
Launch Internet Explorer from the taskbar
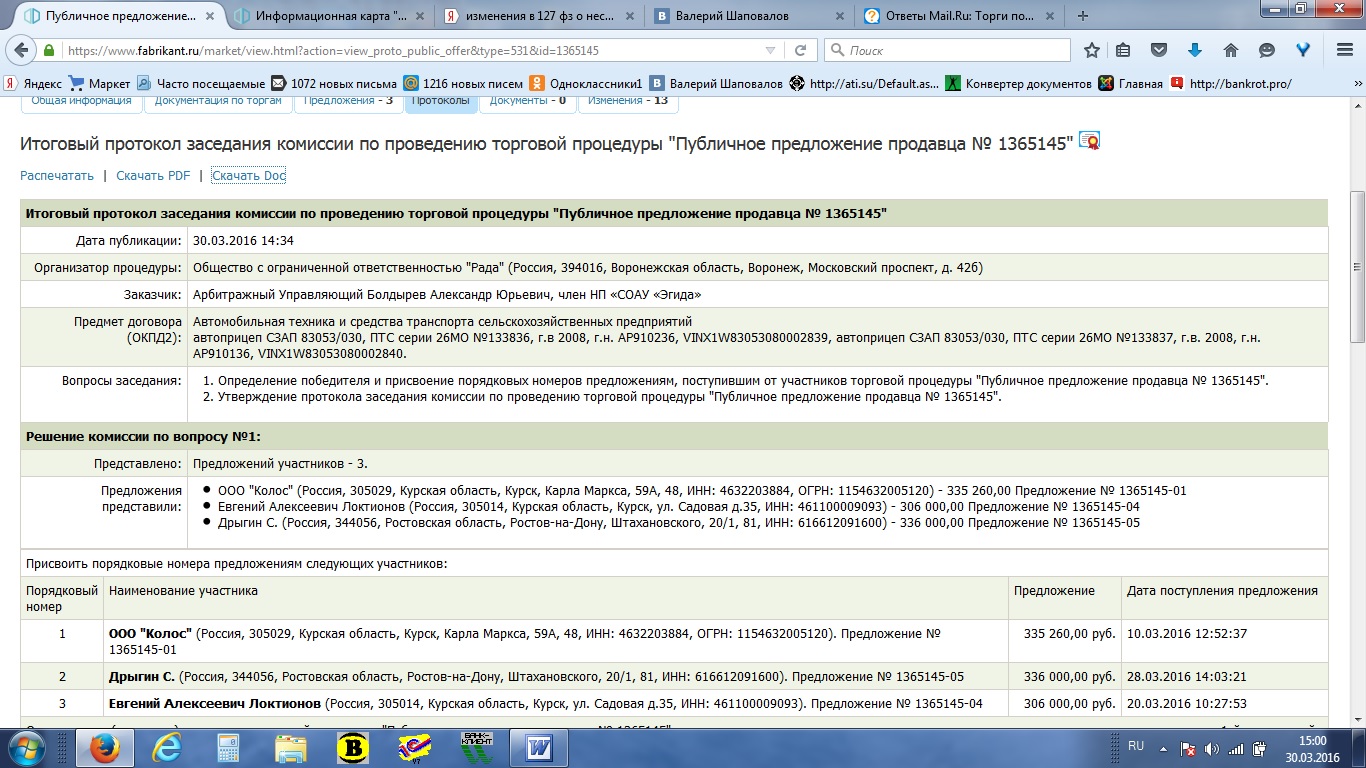167,746
